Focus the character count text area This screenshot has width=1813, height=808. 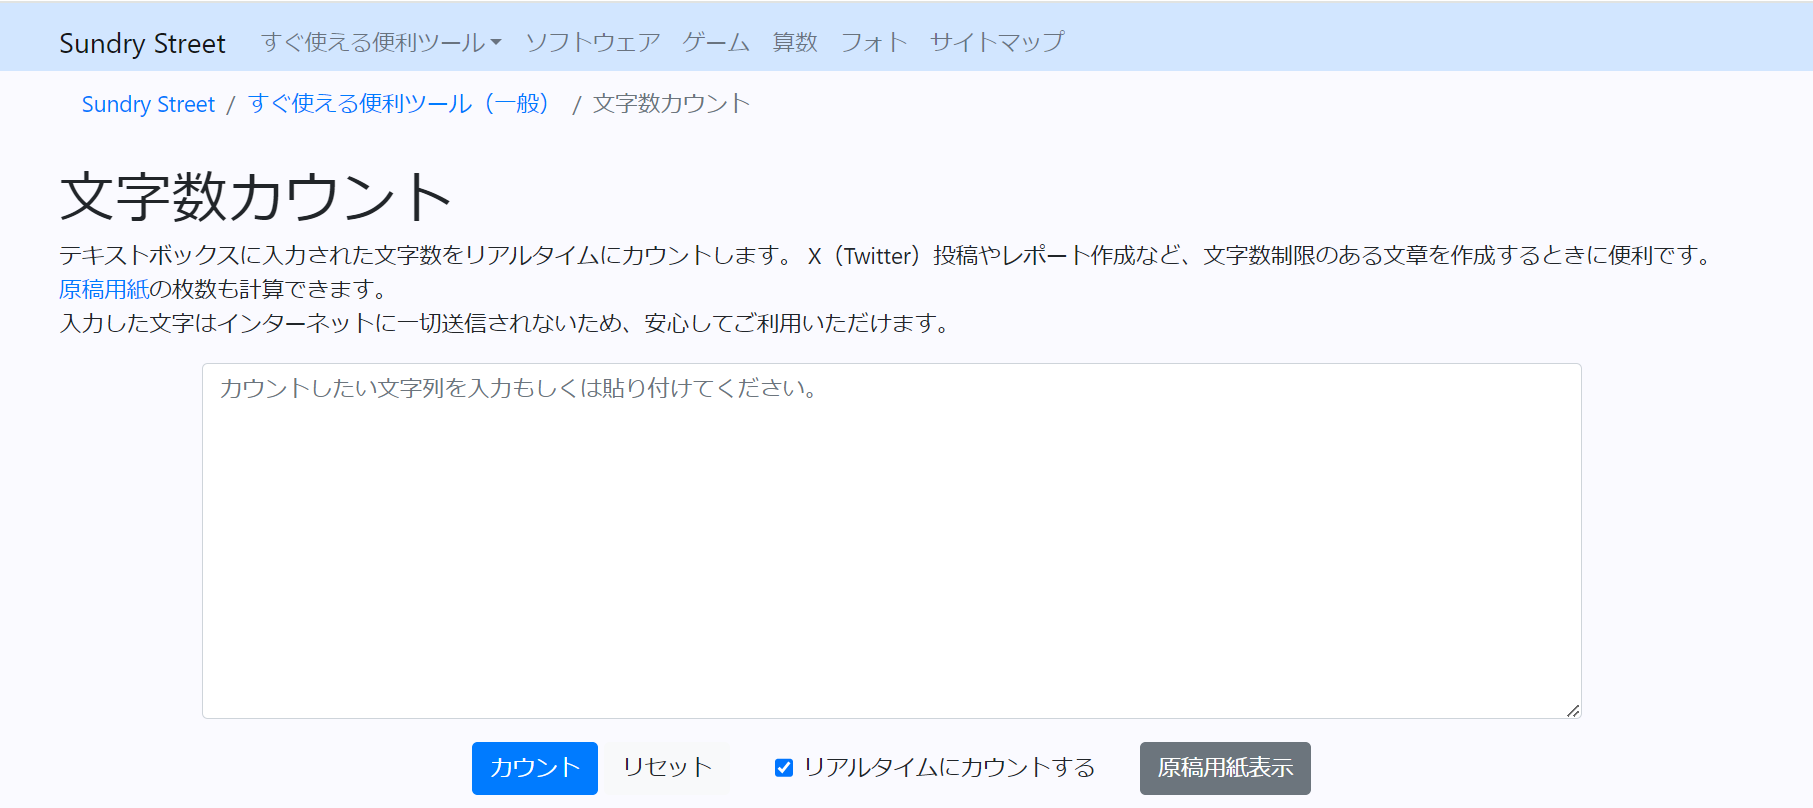[891, 541]
